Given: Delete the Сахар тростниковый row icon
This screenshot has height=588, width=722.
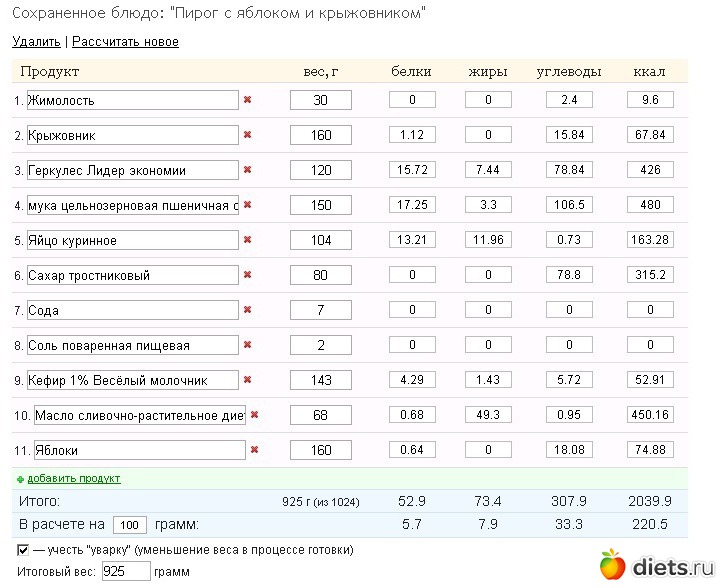Looking at the screenshot, I should (x=247, y=275).
